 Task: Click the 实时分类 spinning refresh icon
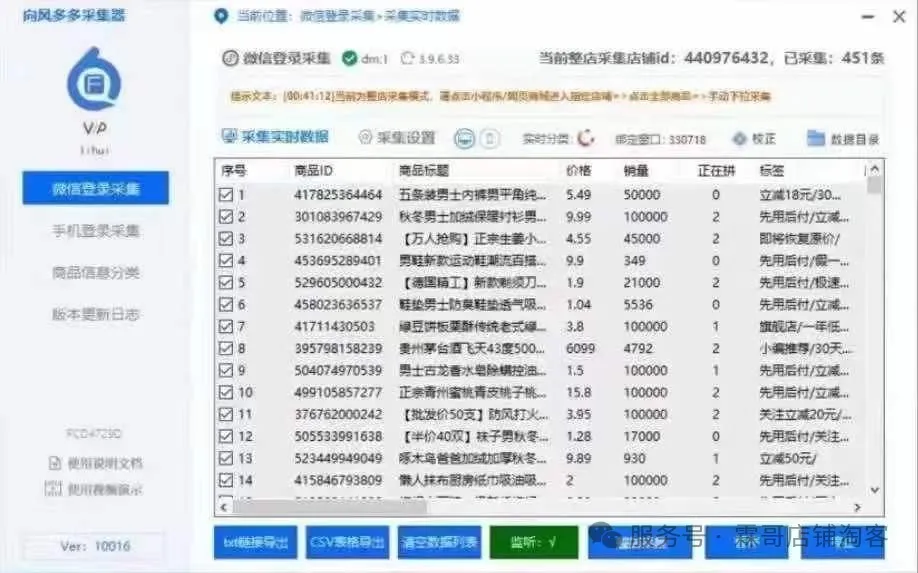tap(586, 139)
